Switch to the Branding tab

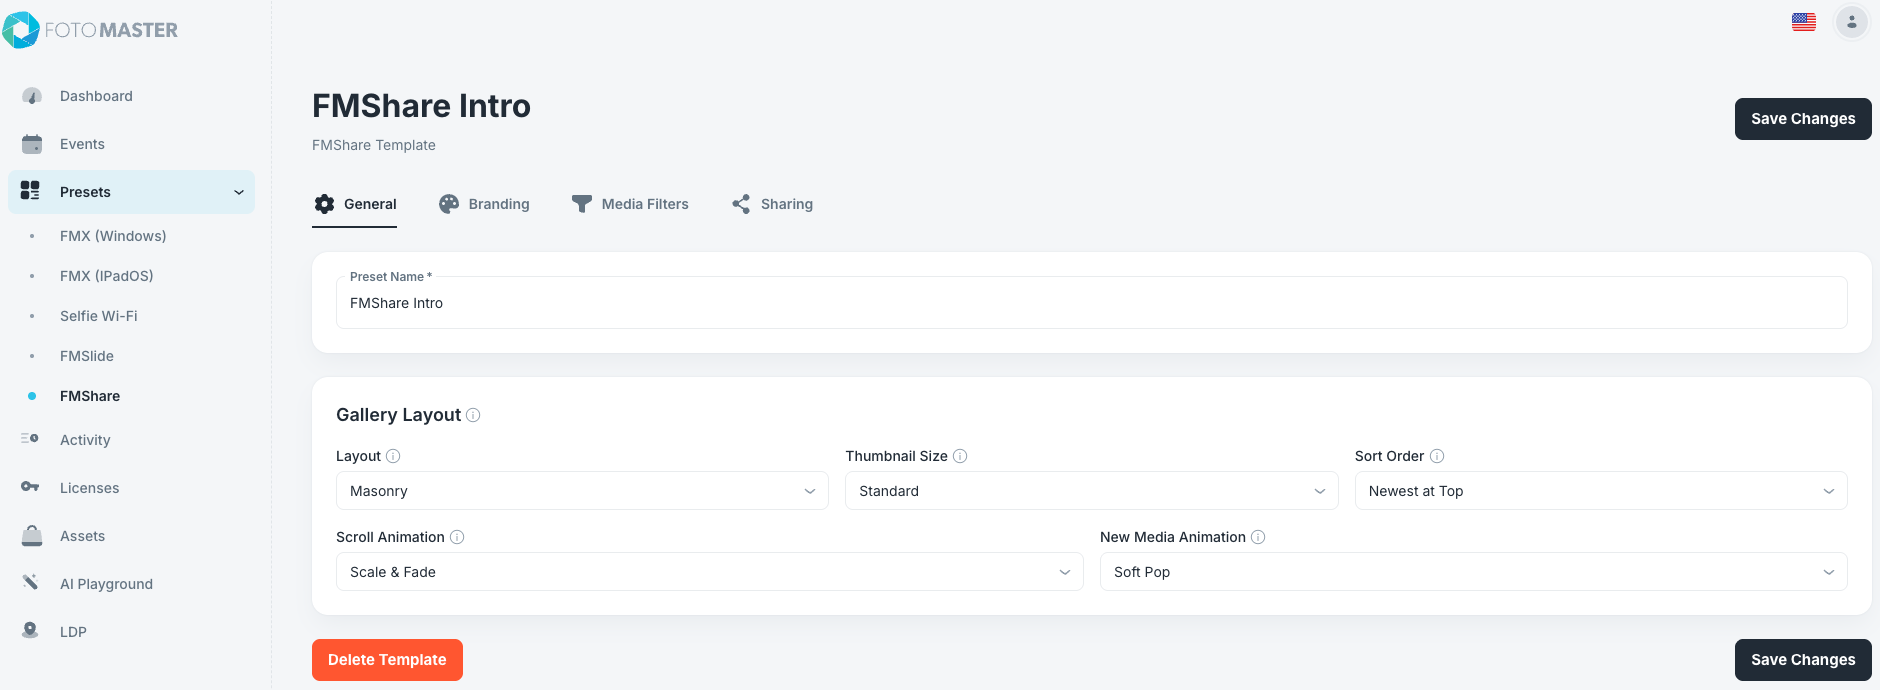484,204
